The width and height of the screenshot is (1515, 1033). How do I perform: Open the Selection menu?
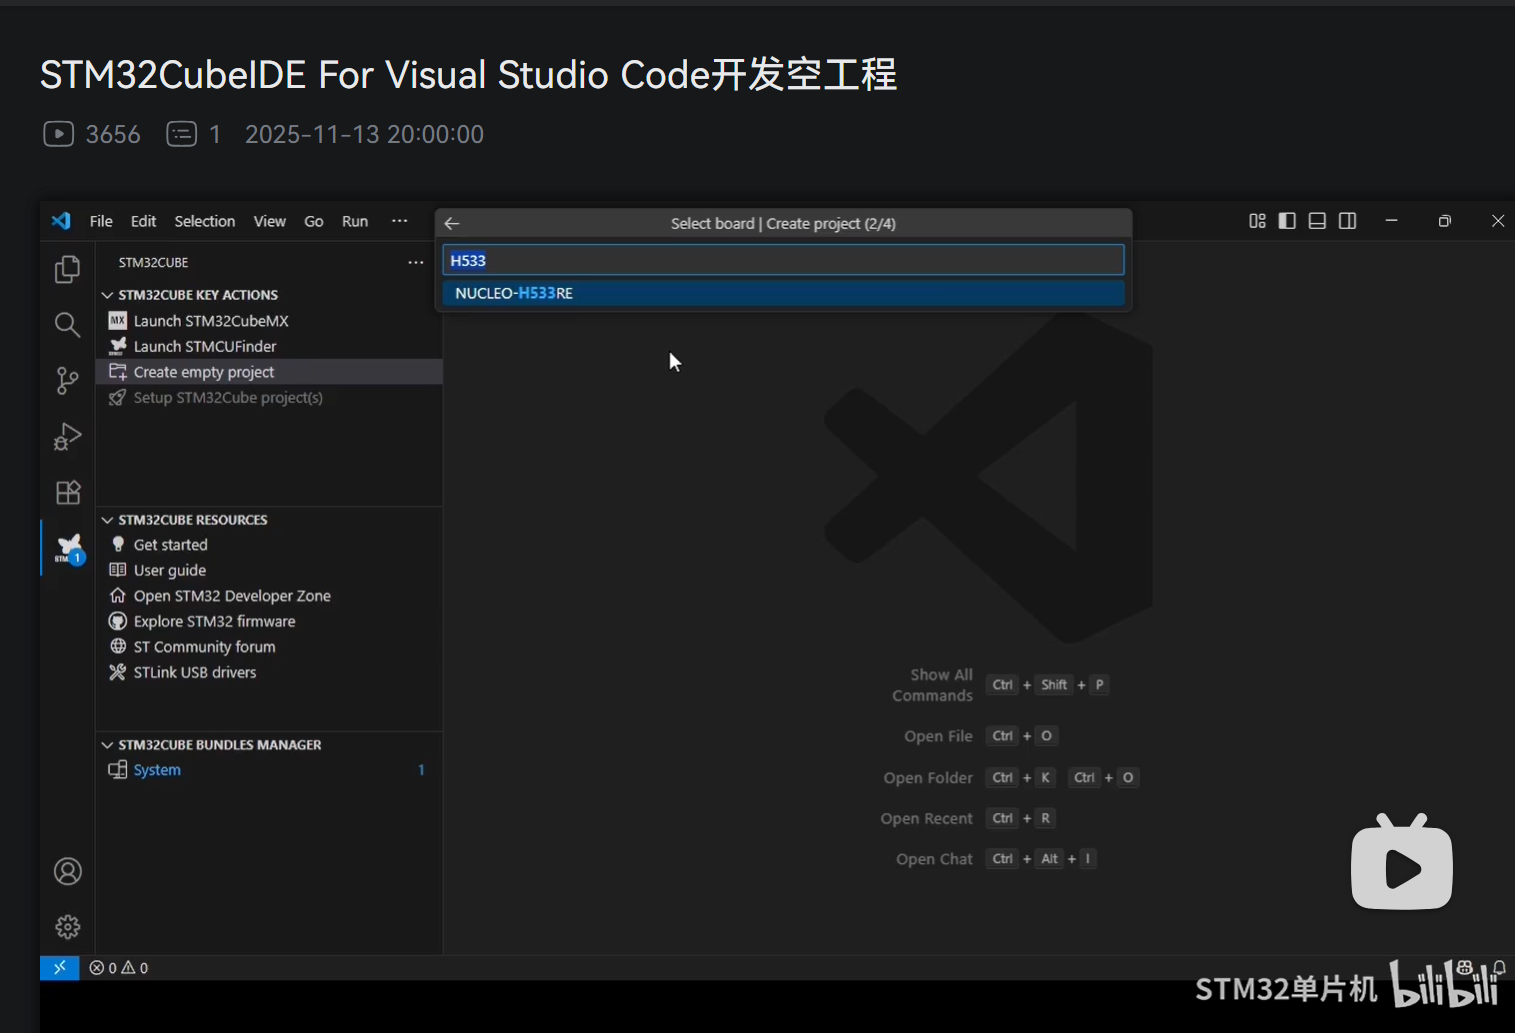(204, 221)
